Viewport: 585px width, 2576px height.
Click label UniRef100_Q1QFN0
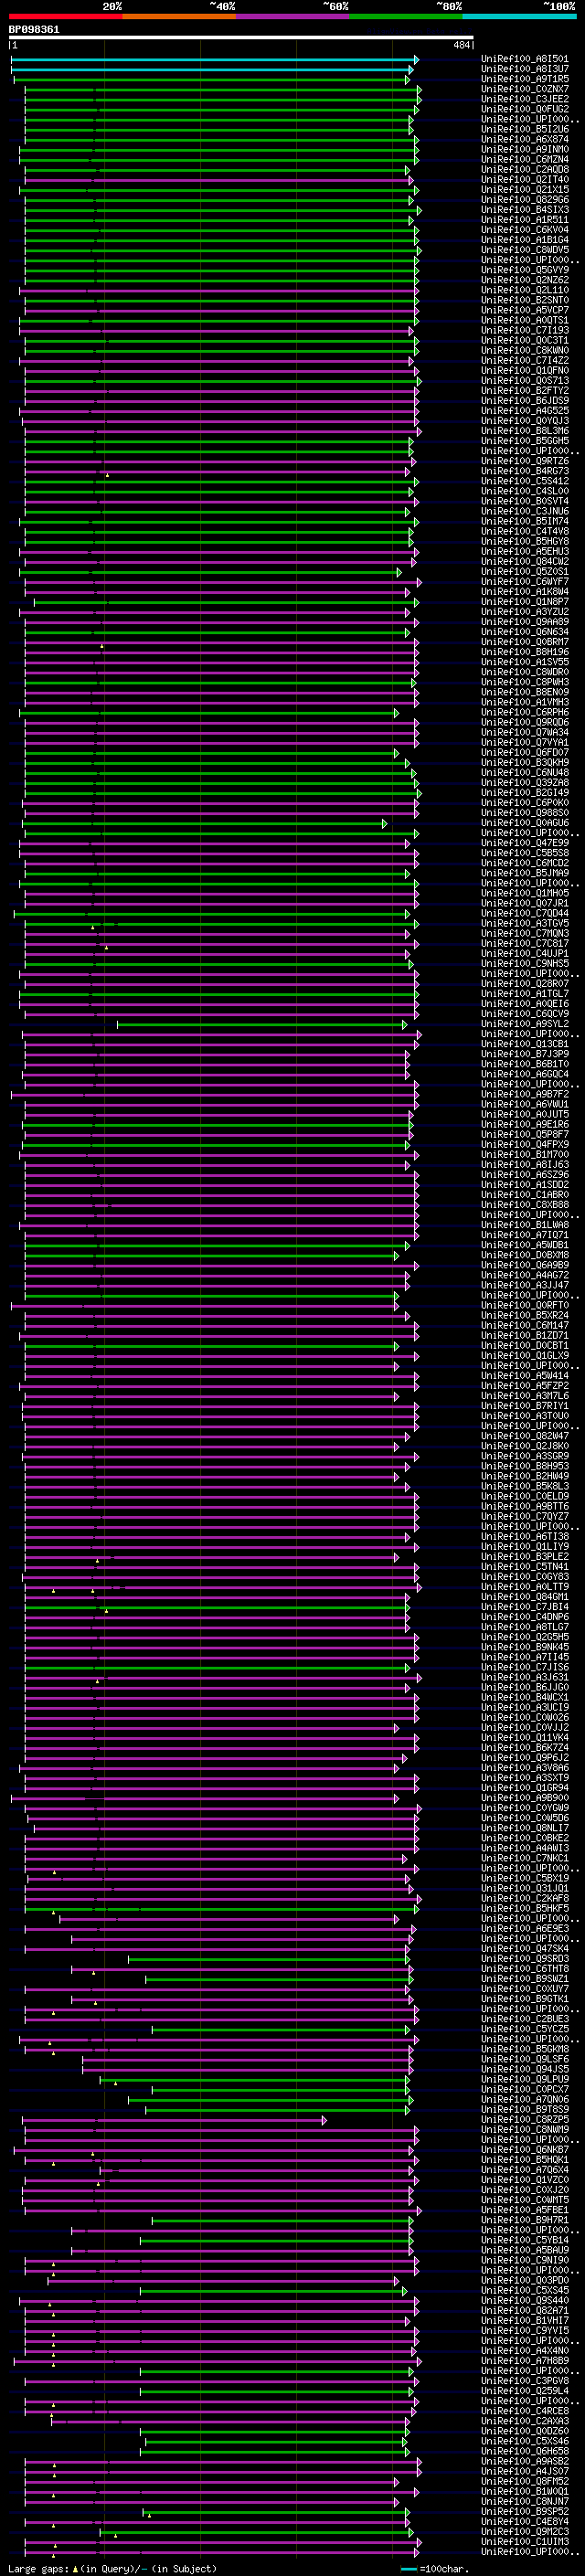click(x=525, y=371)
